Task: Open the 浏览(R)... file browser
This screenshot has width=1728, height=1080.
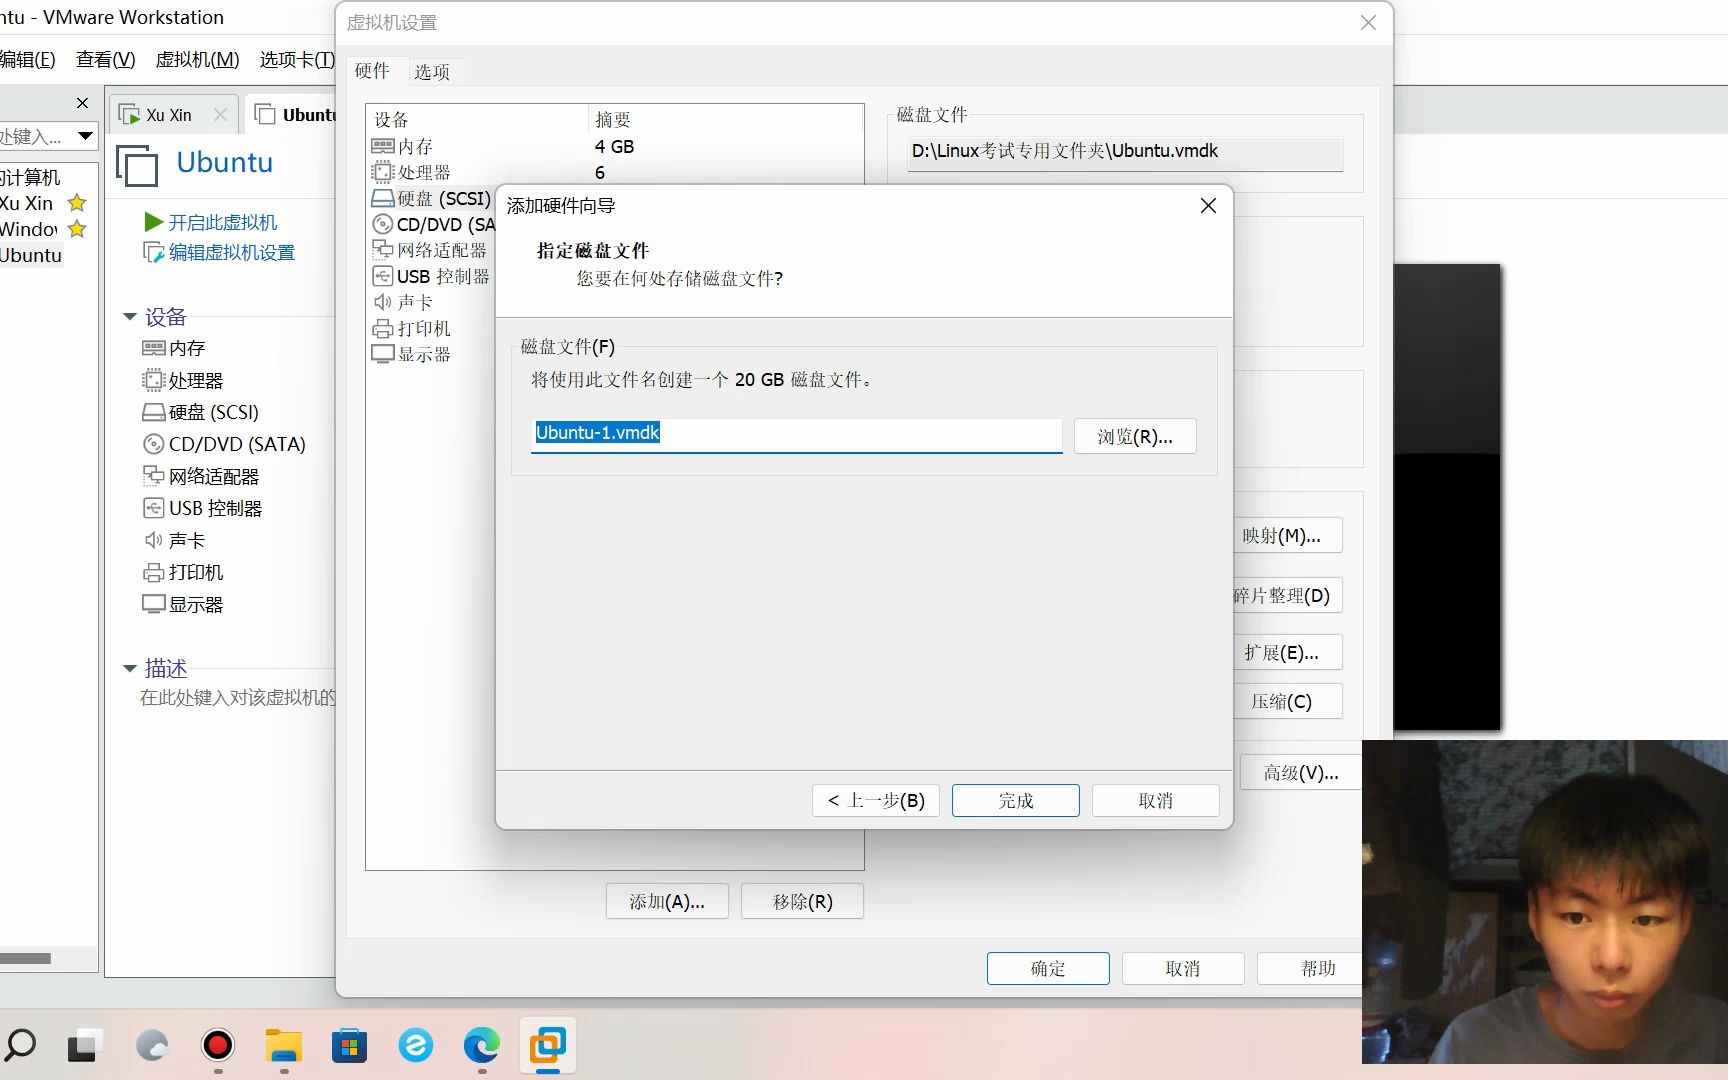Action: tap(1135, 436)
